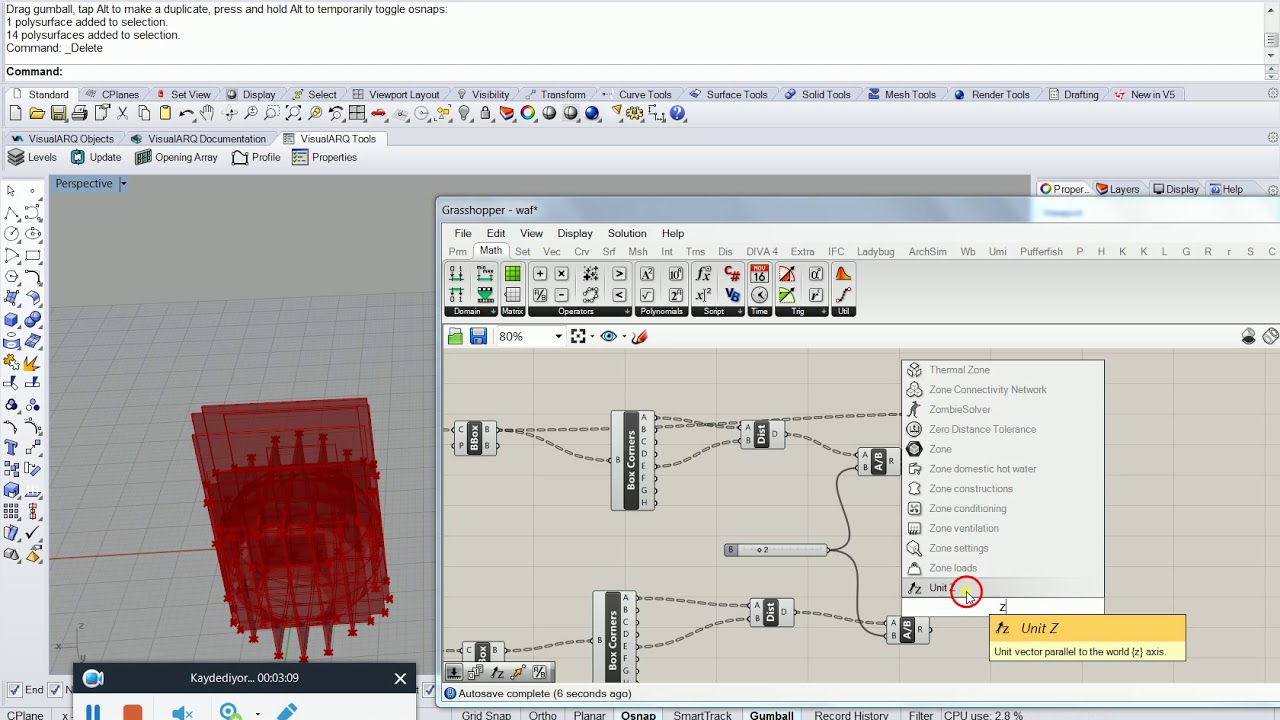Open zoom extents dropdown arrow in Grasshopper
Viewport: 1280px width, 720px height.
coord(593,337)
